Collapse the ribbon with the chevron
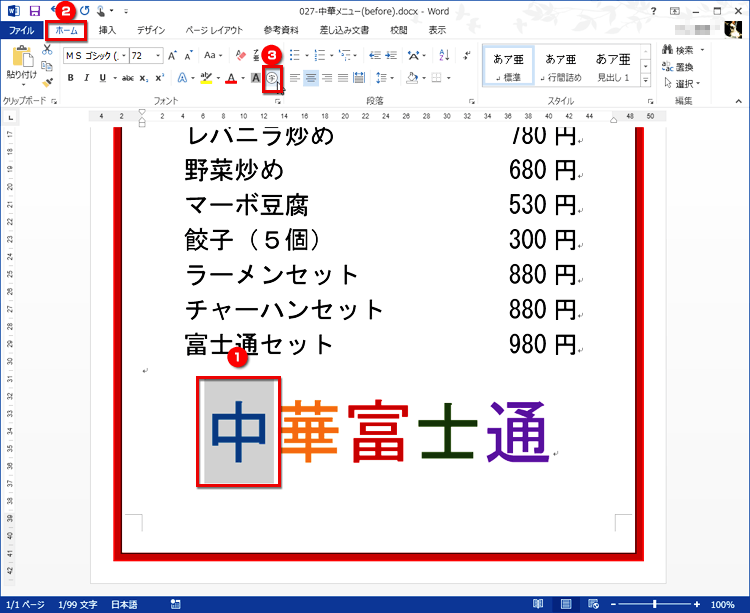The image size is (750, 613). coord(739,101)
